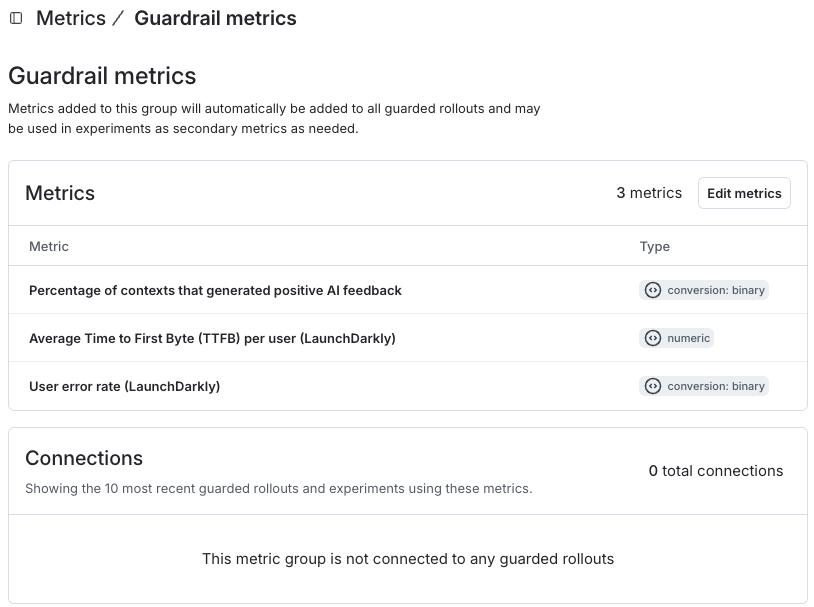Click the 3 metrics count label

pos(649,192)
